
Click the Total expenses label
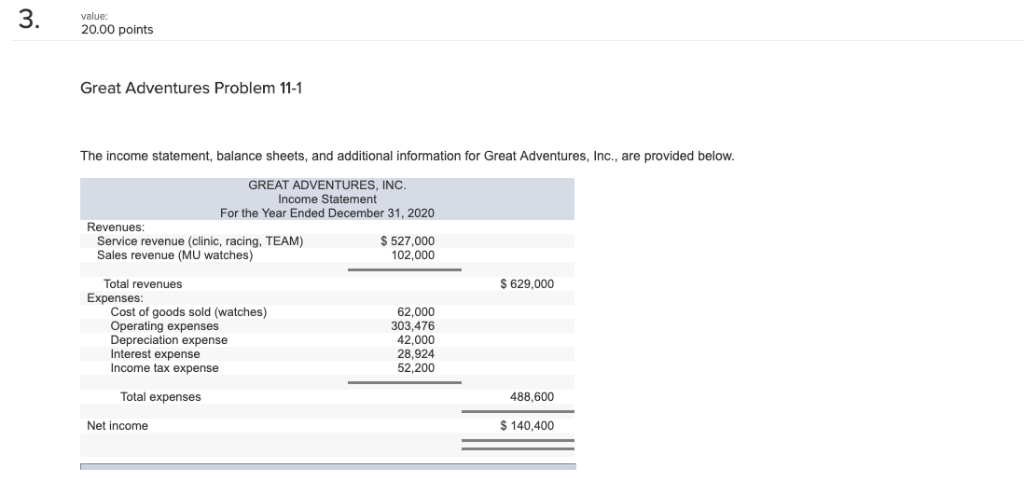(x=161, y=397)
